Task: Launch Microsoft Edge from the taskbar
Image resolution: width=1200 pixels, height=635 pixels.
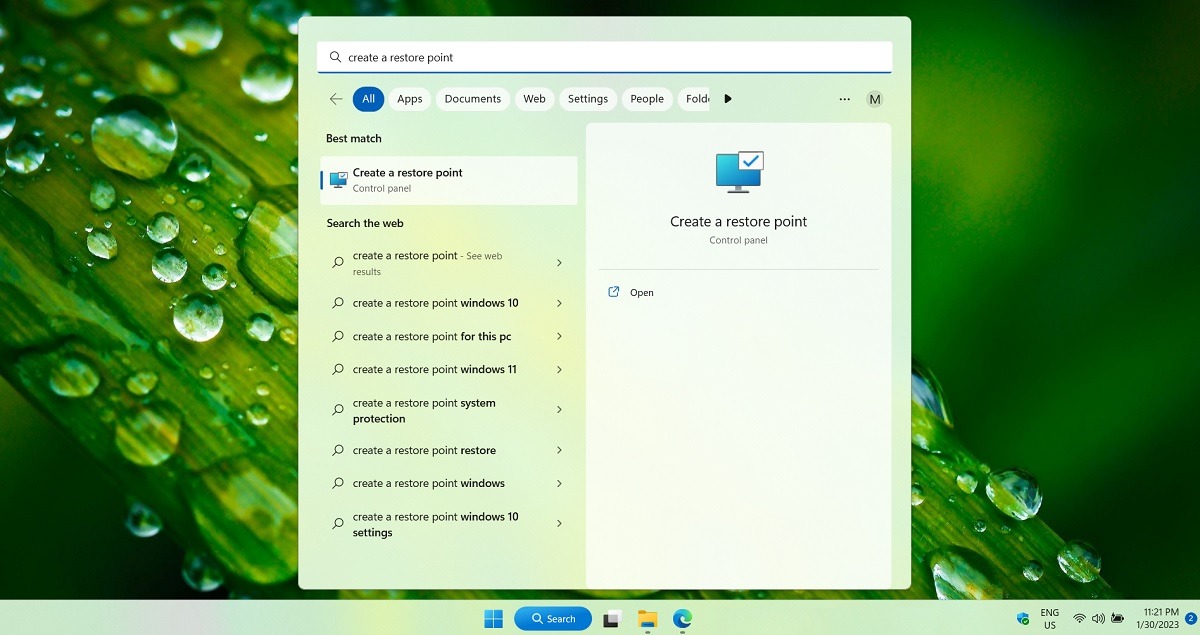Action: click(684, 618)
